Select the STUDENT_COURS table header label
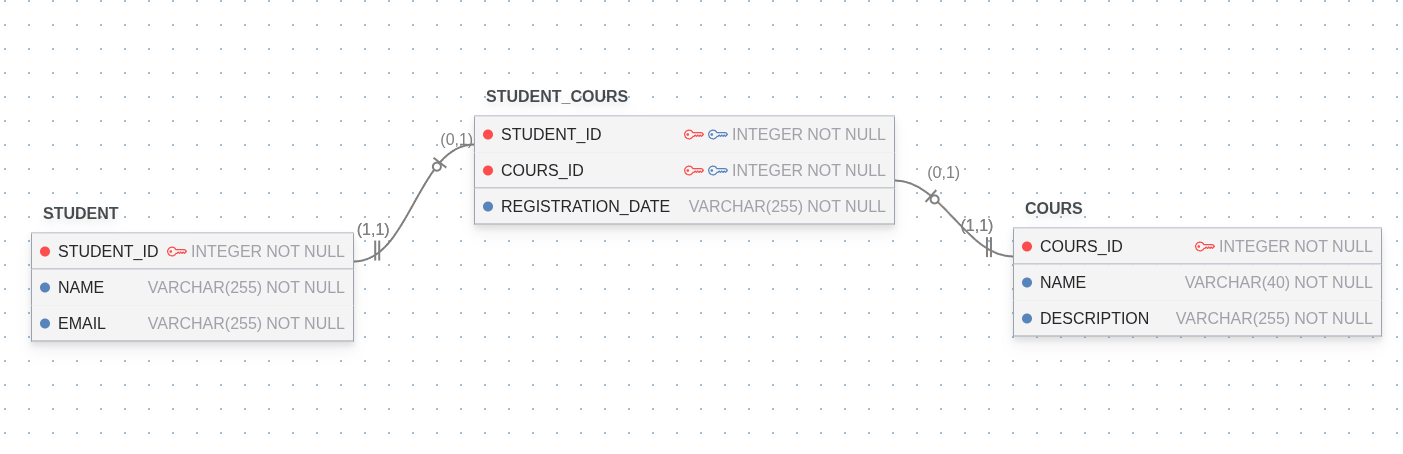 coord(557,97)
